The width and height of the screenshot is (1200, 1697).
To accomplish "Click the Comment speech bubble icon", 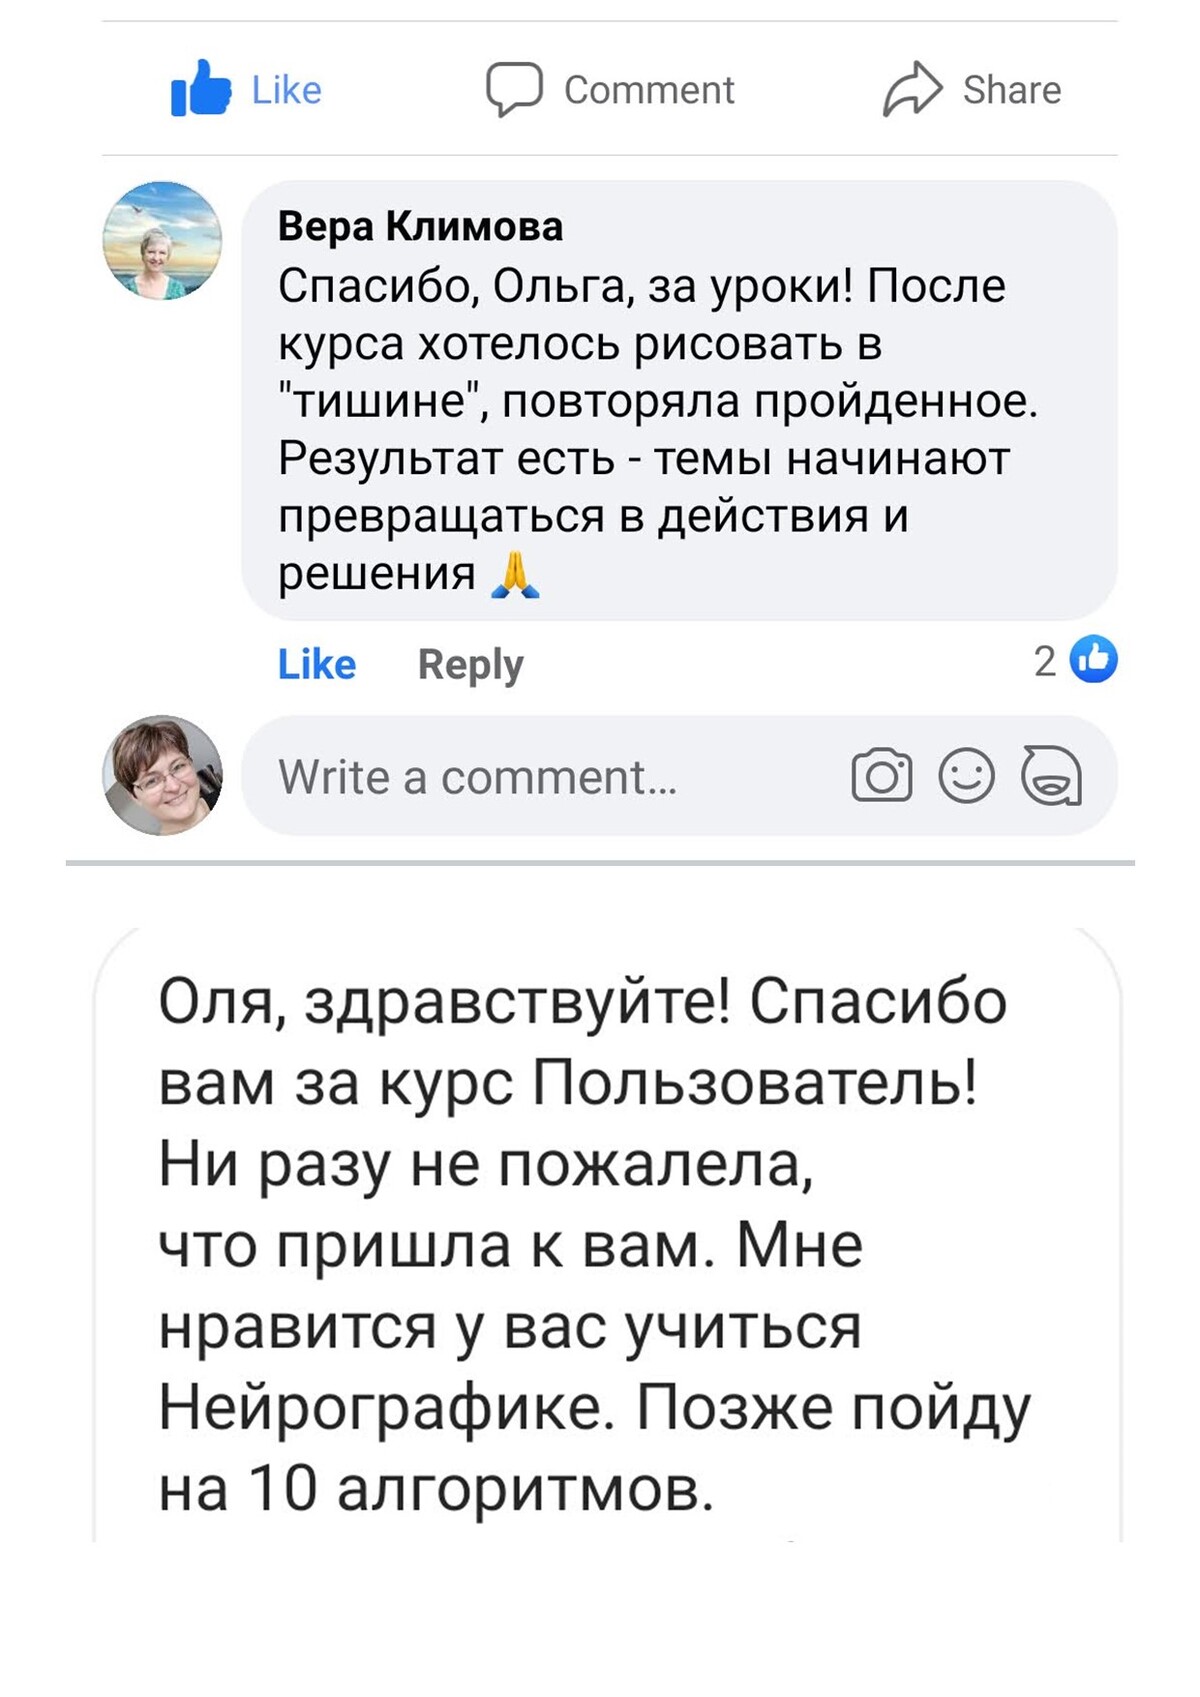I will 514,89.
